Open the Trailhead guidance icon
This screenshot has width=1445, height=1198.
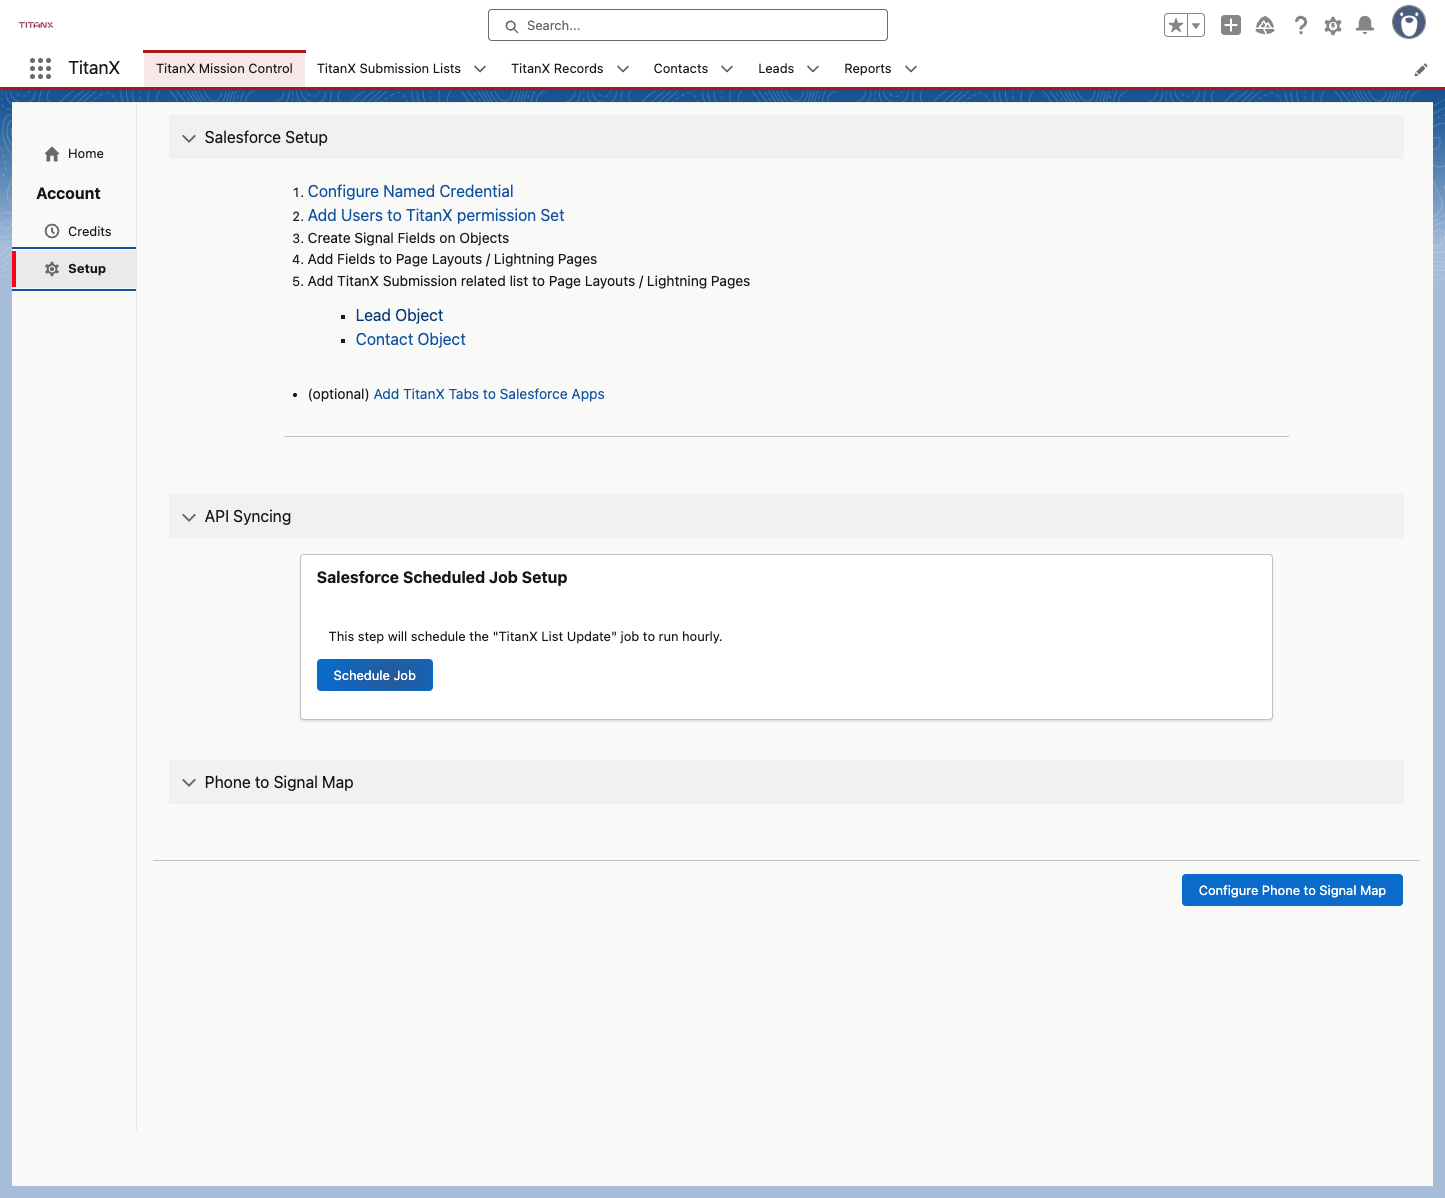click(1265, 25)
